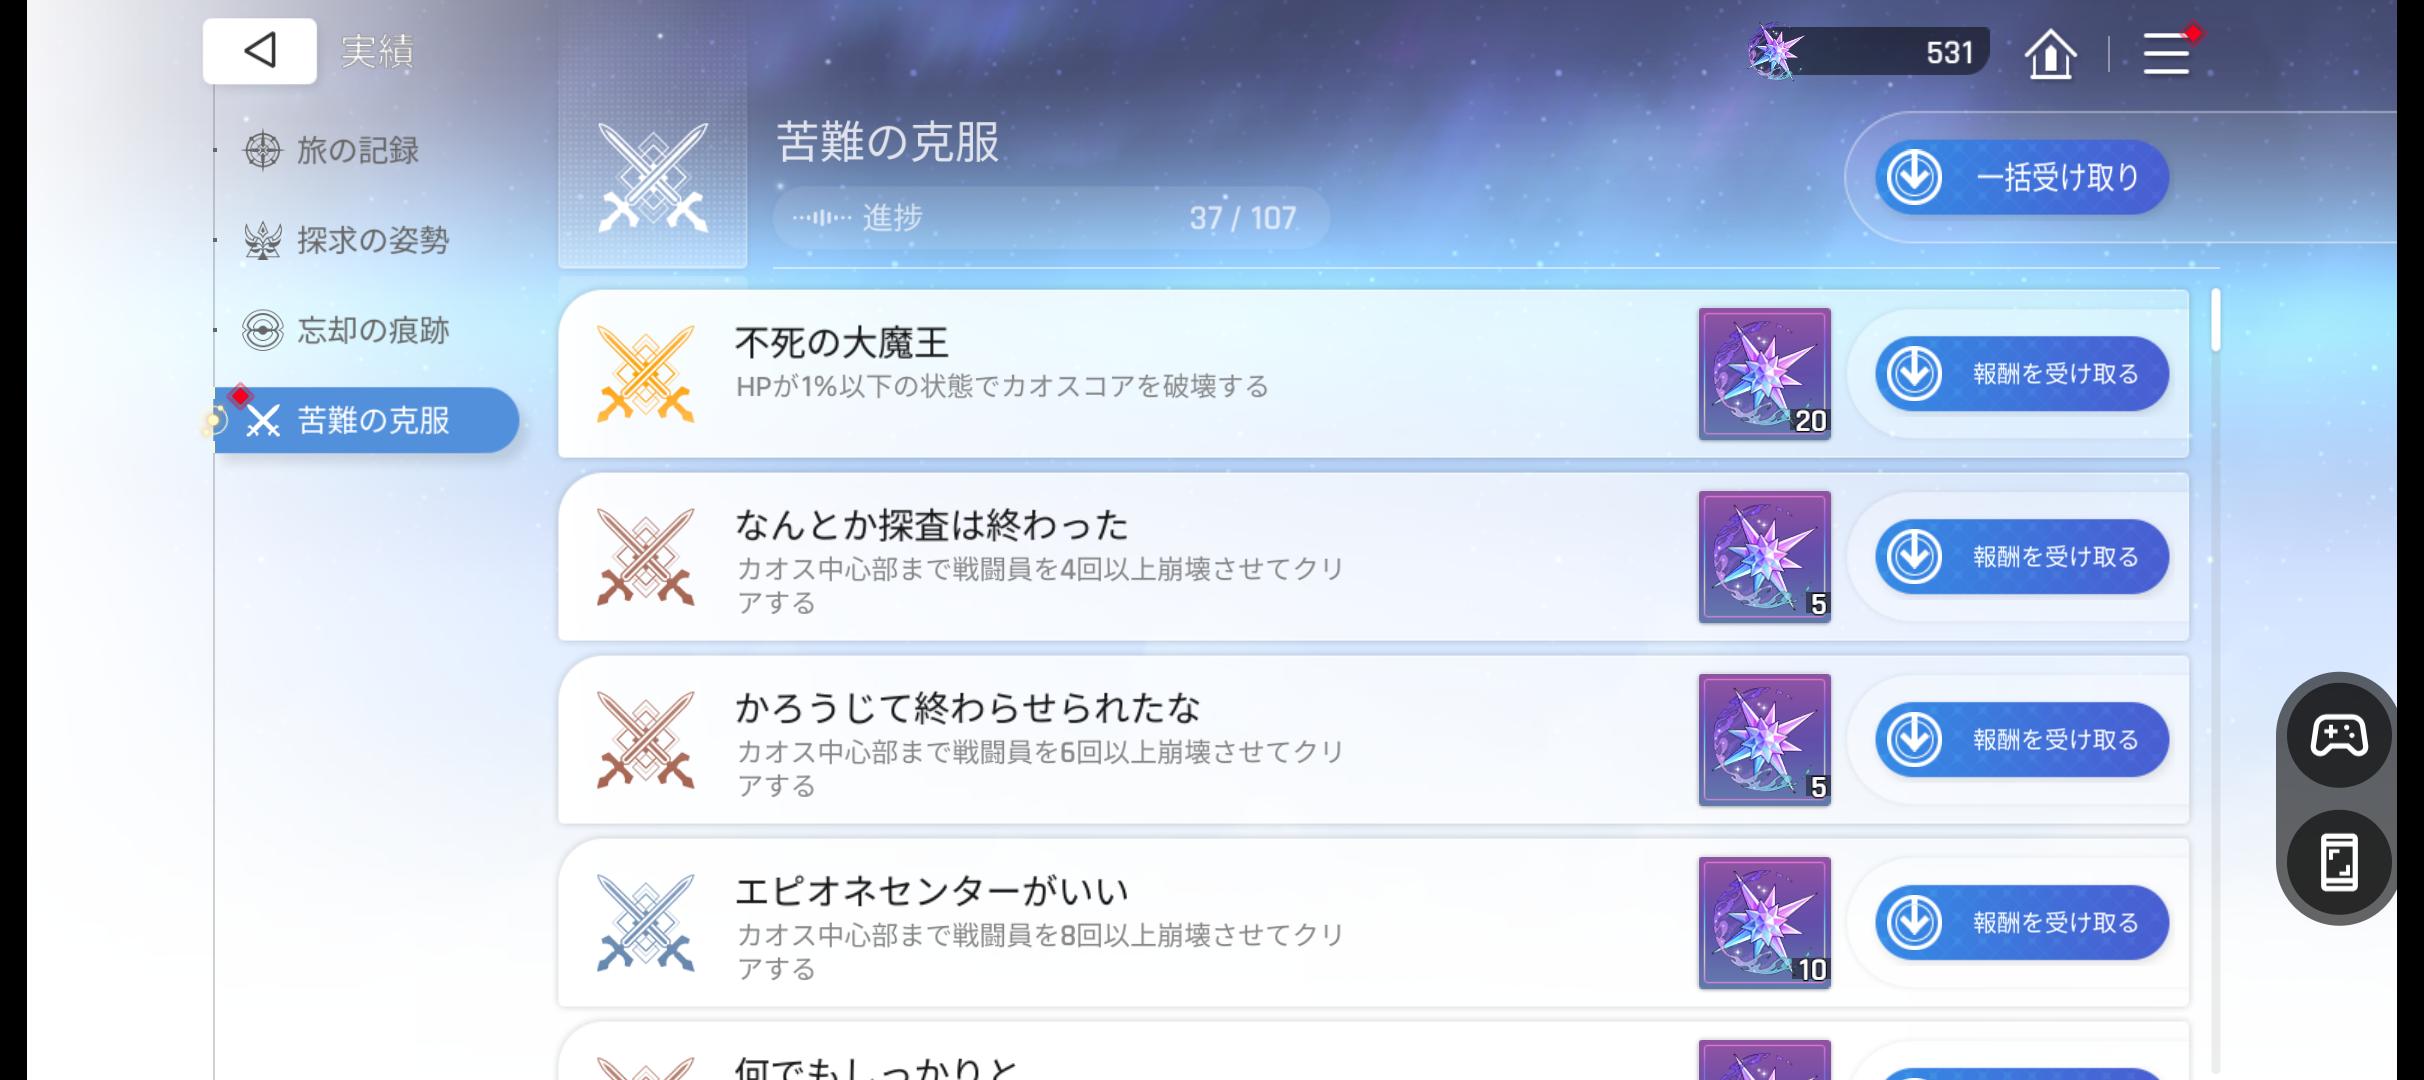
Task: Click the back arrow button
Action: tap(259, 51)
